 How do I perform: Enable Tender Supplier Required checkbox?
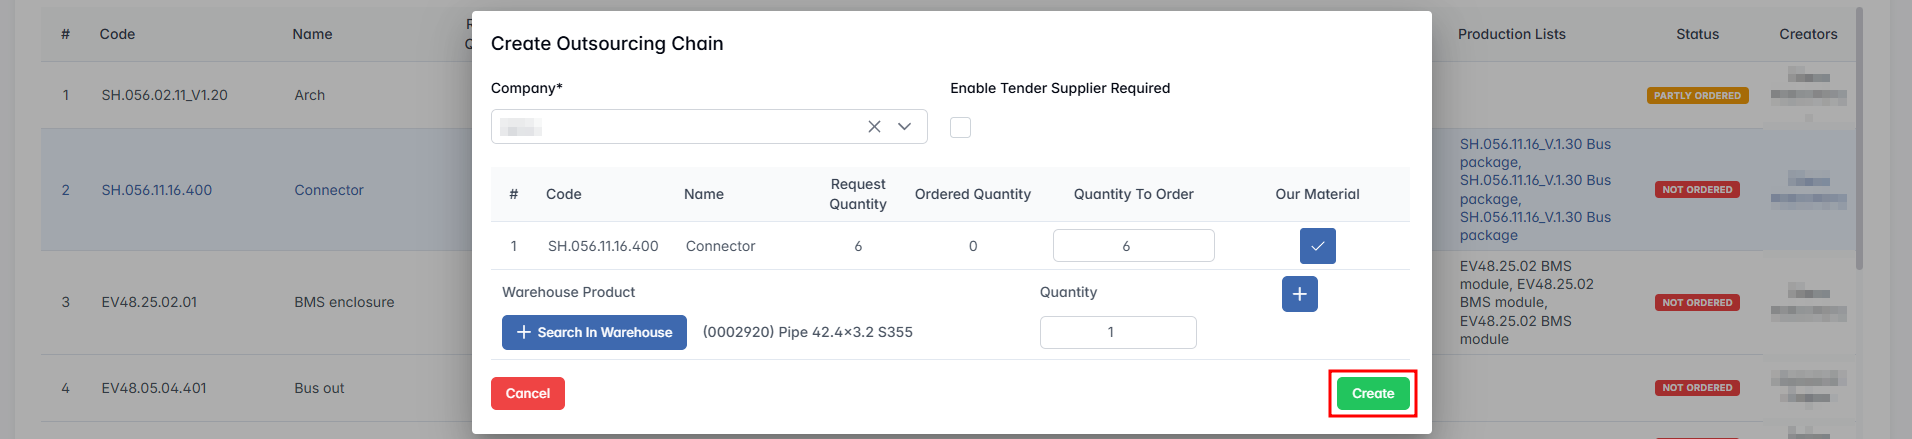(x=960, y=127)
